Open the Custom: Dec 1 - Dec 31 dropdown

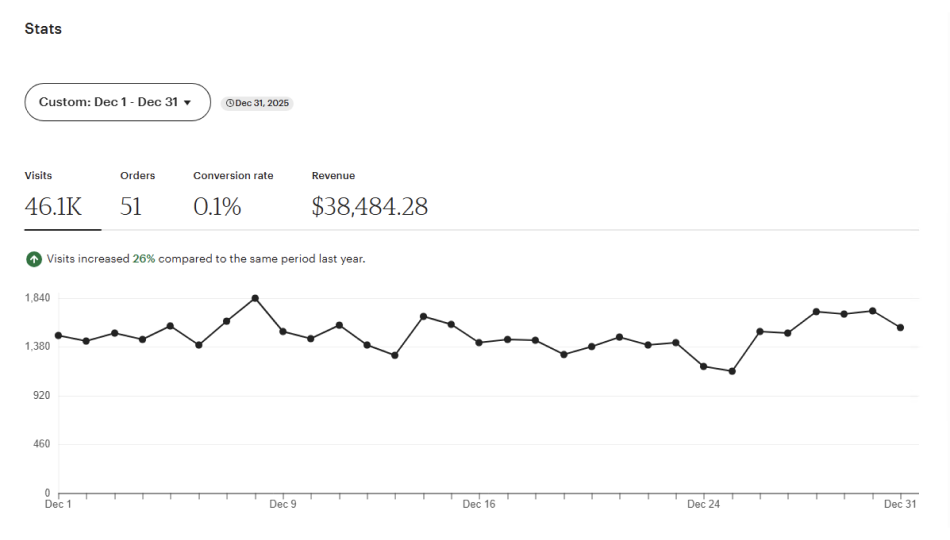click(117, 102)
